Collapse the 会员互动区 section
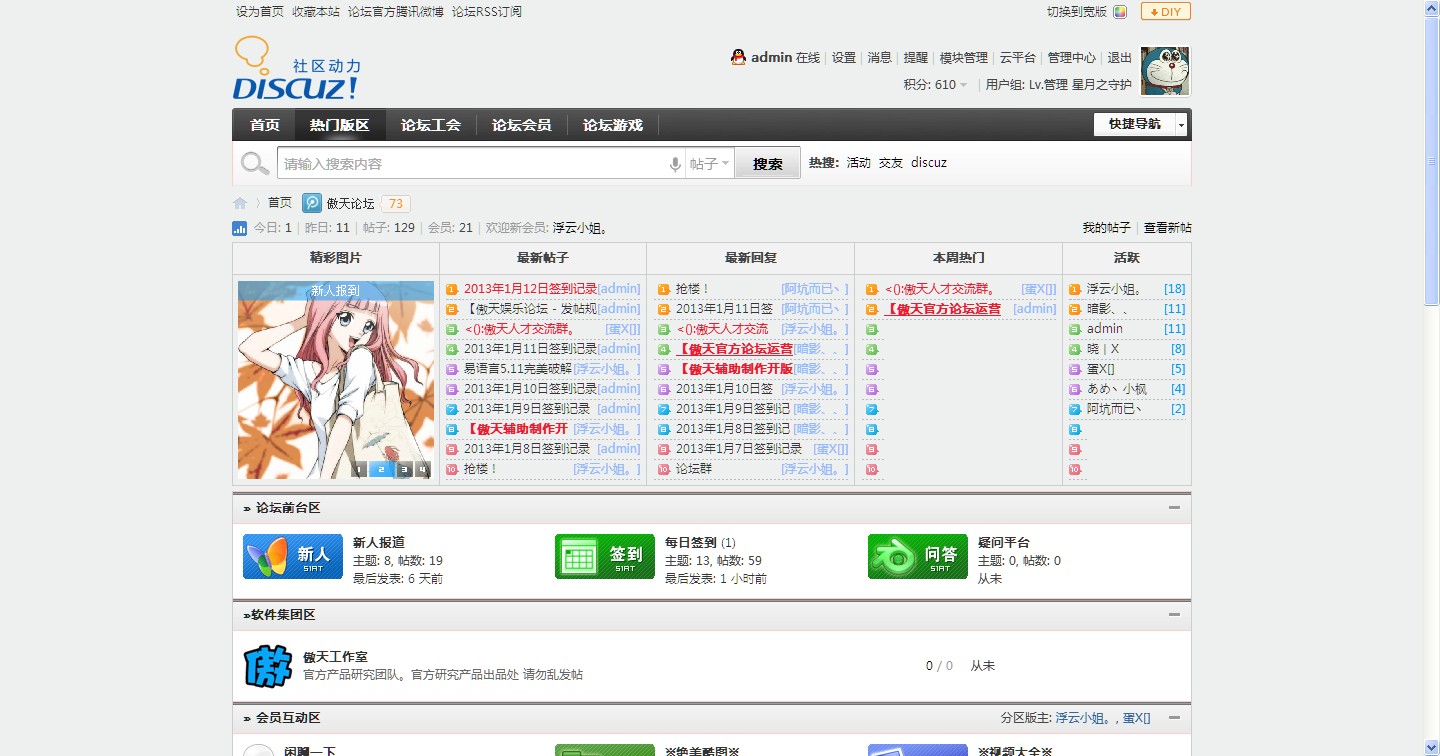1440x756 pixels. [x=1174, y=718]
